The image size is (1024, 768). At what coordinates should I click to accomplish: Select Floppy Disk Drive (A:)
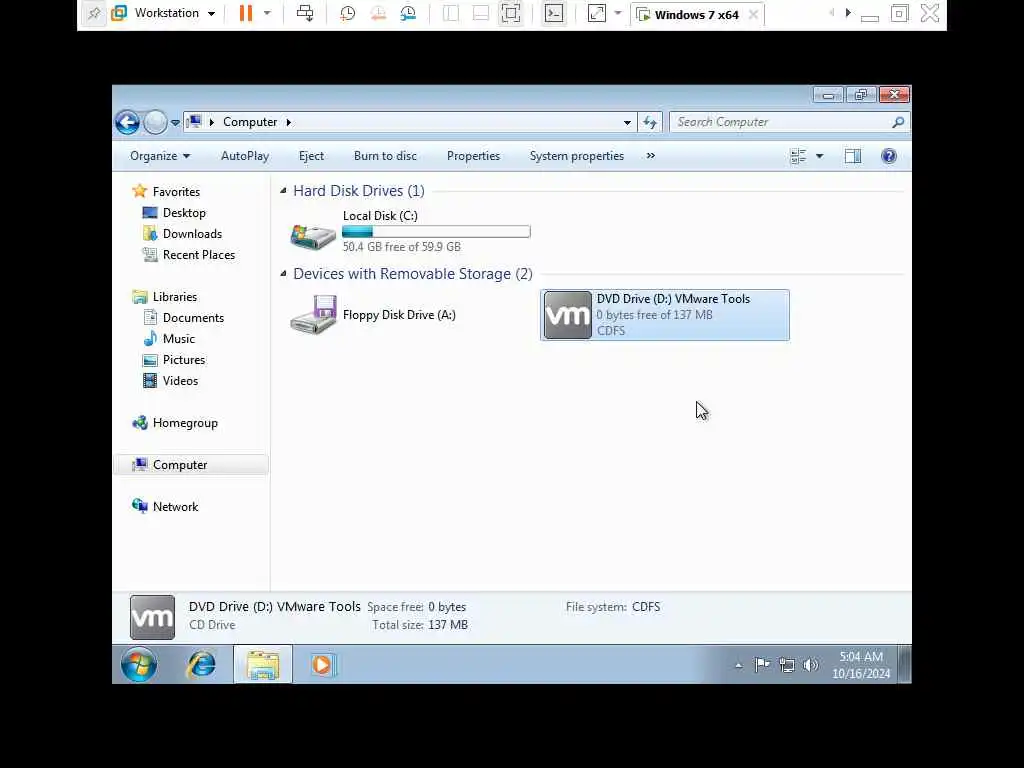[410, 315]
